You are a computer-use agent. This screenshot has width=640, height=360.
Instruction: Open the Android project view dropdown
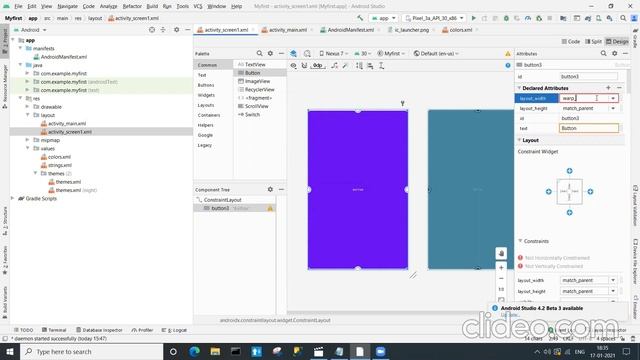[x=30, y=30]
